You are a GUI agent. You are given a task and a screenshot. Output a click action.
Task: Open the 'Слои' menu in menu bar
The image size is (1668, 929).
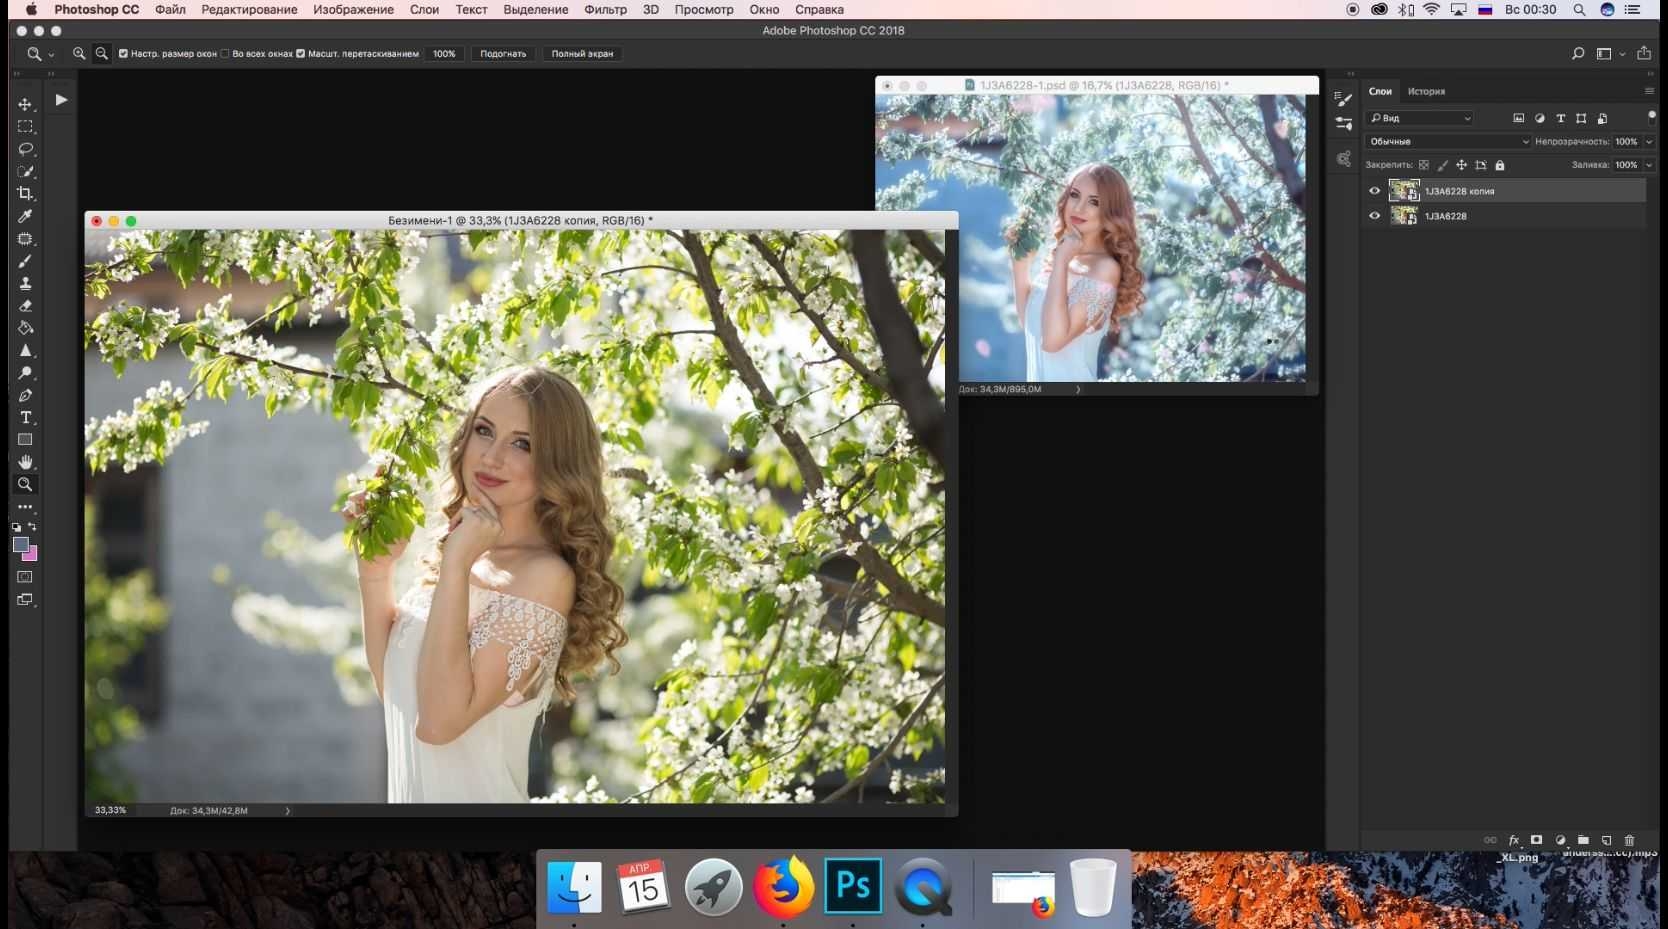point(424,9)
